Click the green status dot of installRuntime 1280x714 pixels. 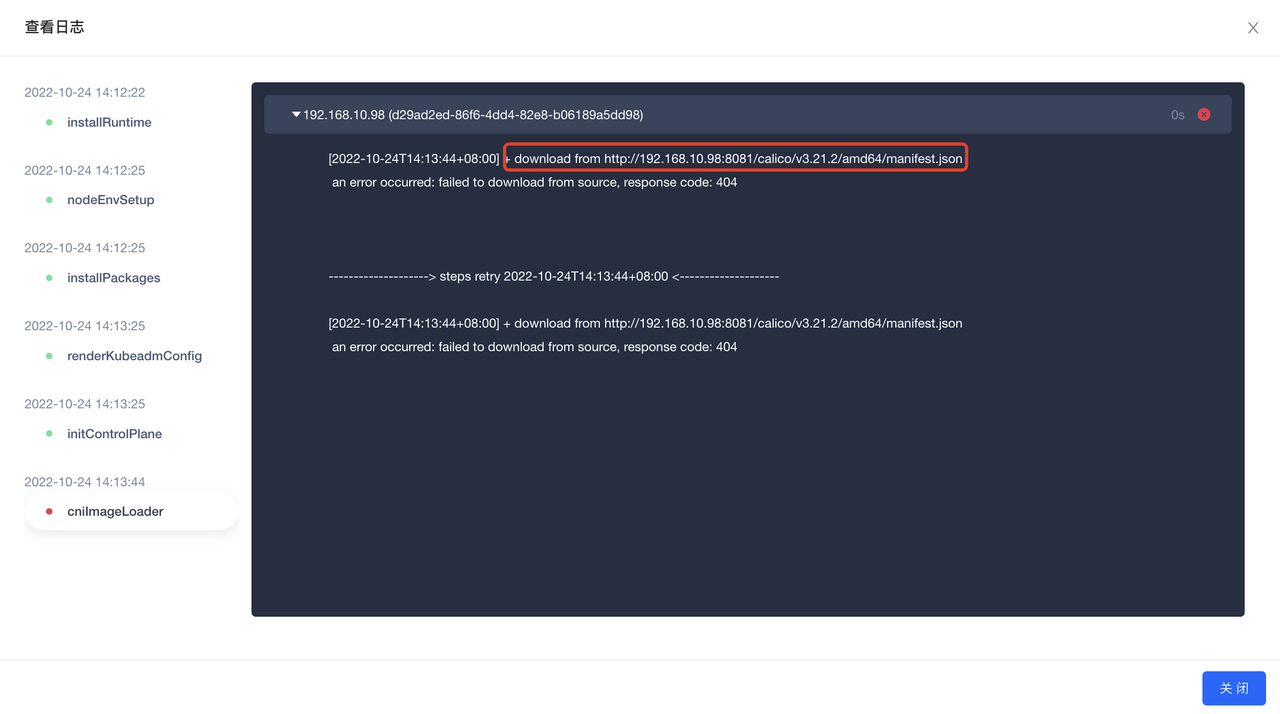(49, 122)
